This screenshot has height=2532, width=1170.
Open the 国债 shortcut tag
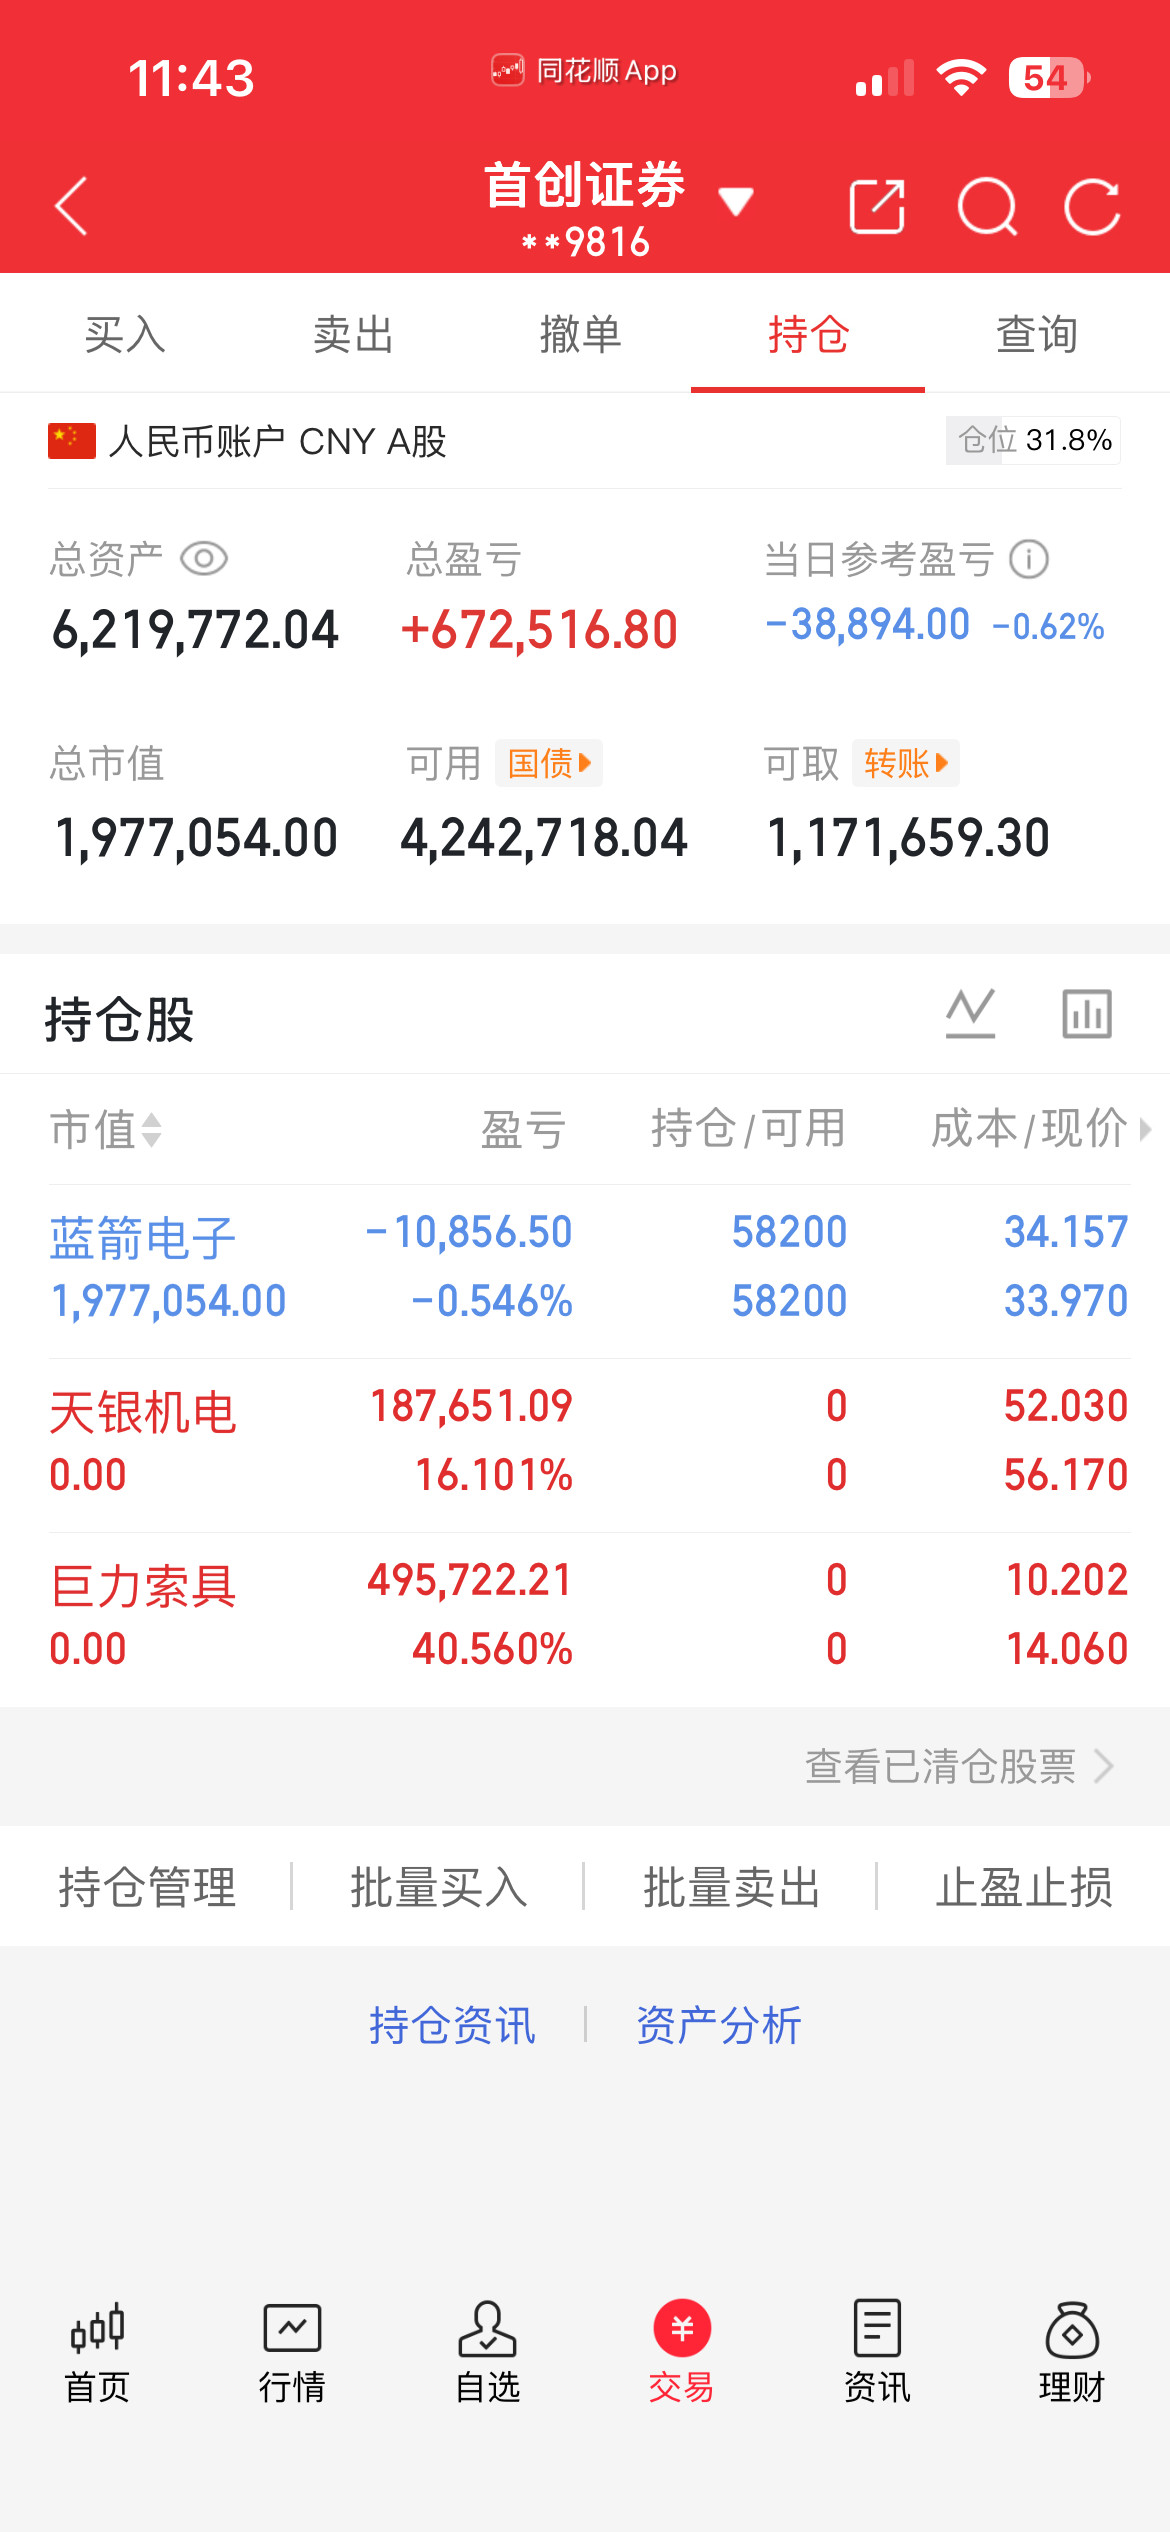coord(549,764)
